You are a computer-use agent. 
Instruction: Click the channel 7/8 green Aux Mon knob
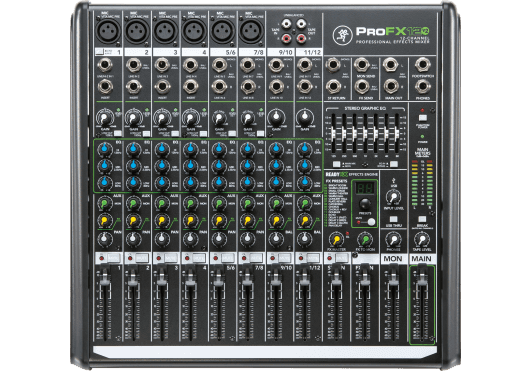click(247, 204)
